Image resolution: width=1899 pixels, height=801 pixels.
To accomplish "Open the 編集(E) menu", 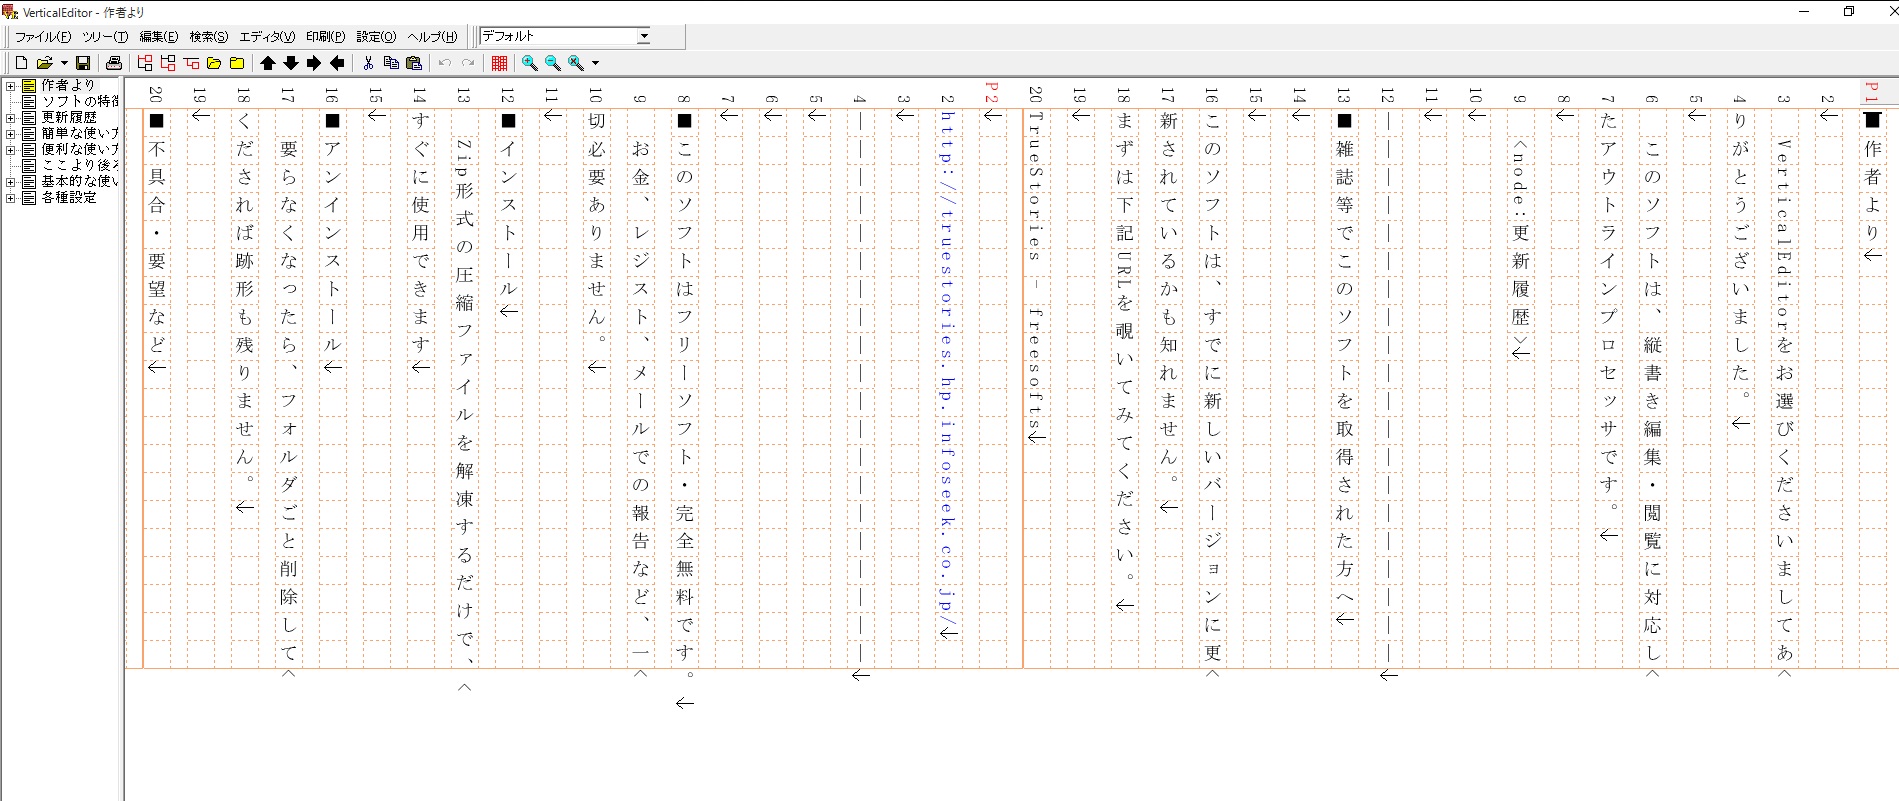I will pyautogui.click(x=159, y=37).
